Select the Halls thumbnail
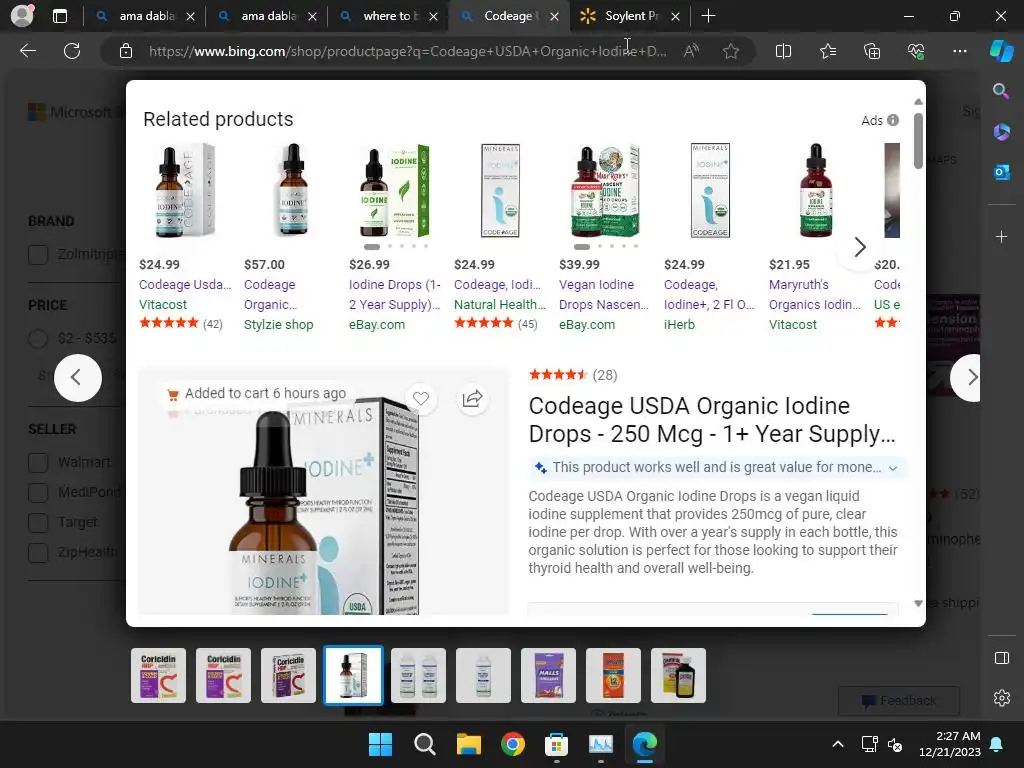Viewport: 1024px width, 768px height. [x=548, y=675]
